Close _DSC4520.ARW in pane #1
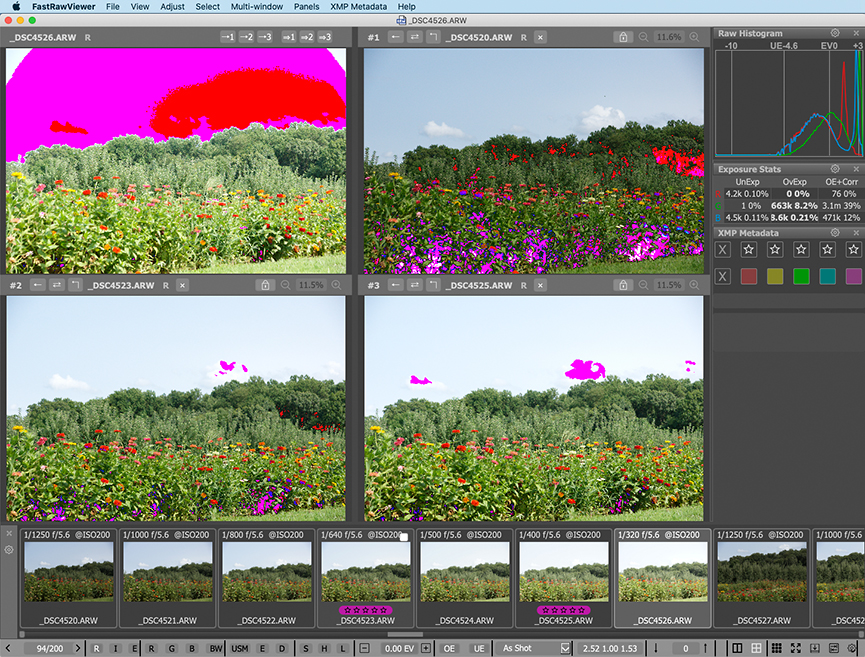The height and width of the screenshot is (657, 865). [x=540, y=37]
